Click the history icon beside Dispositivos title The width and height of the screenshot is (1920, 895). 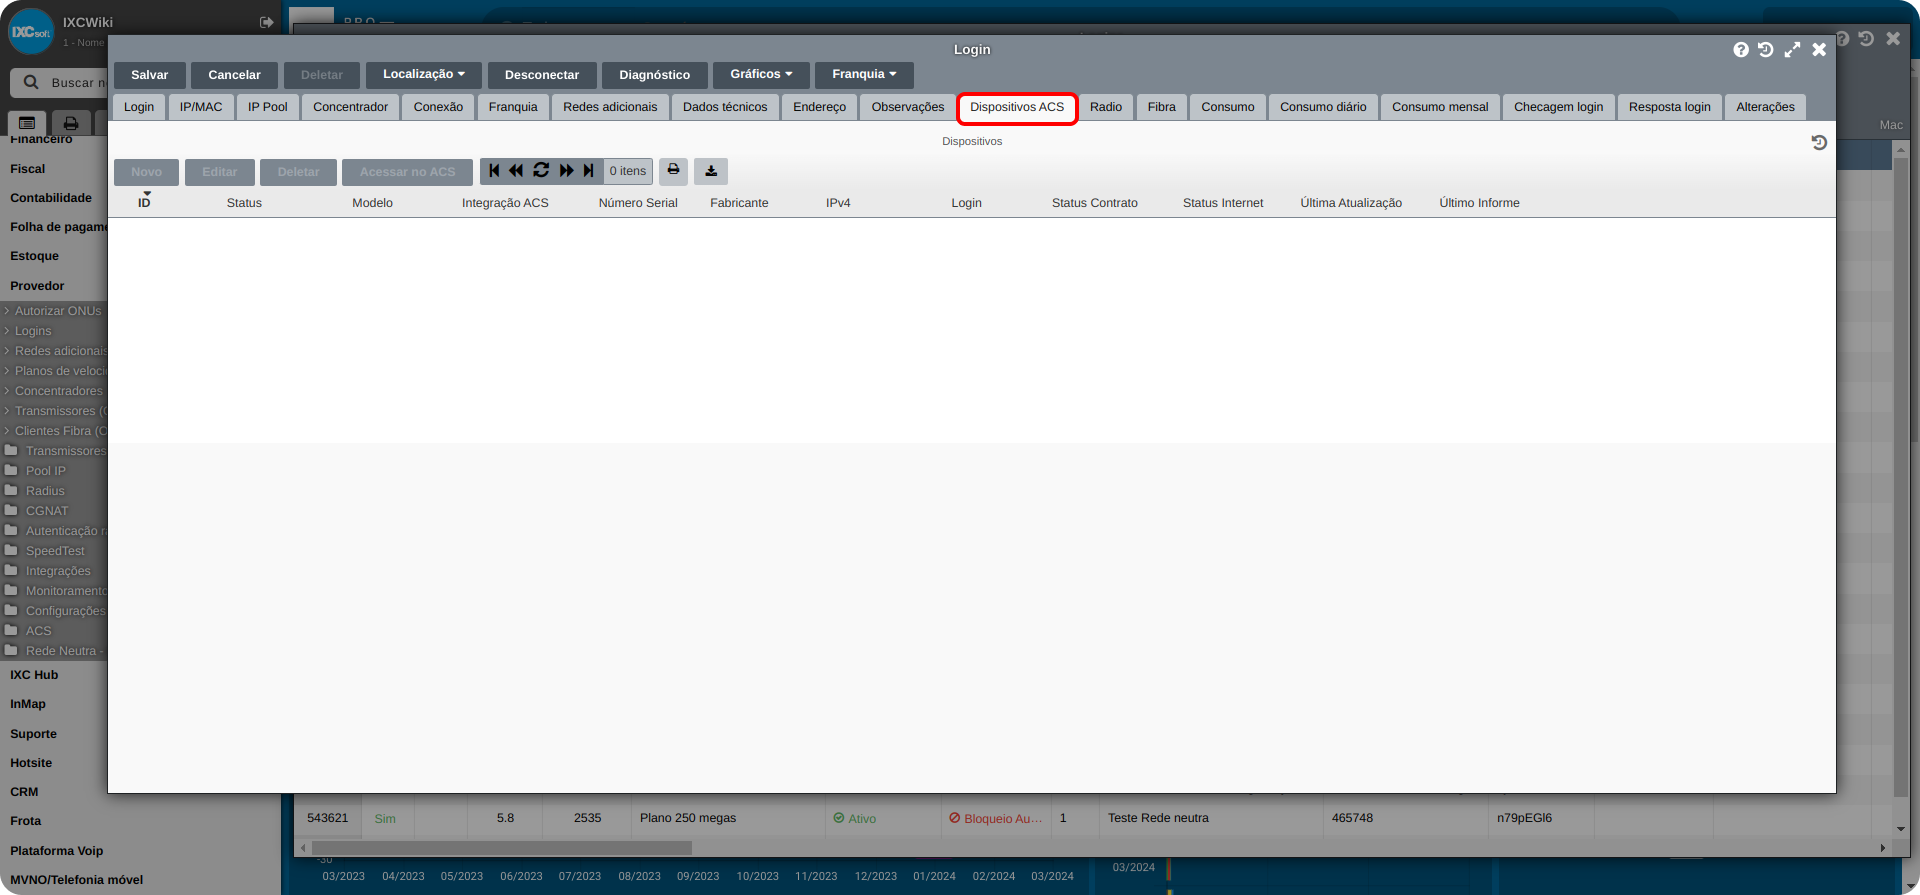pos(1819,143)
